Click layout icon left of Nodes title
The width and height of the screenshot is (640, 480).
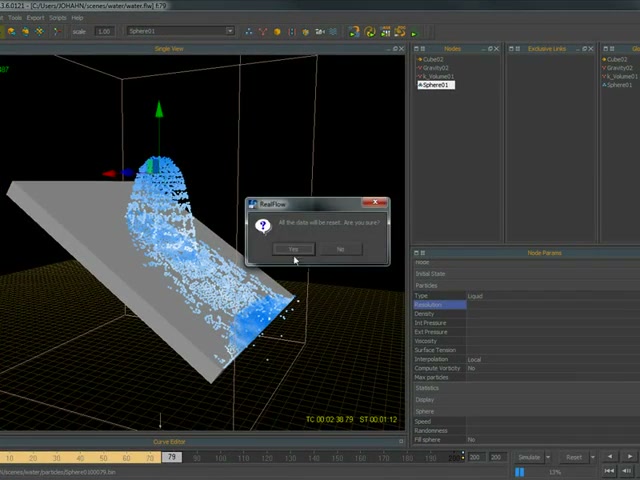423,49
